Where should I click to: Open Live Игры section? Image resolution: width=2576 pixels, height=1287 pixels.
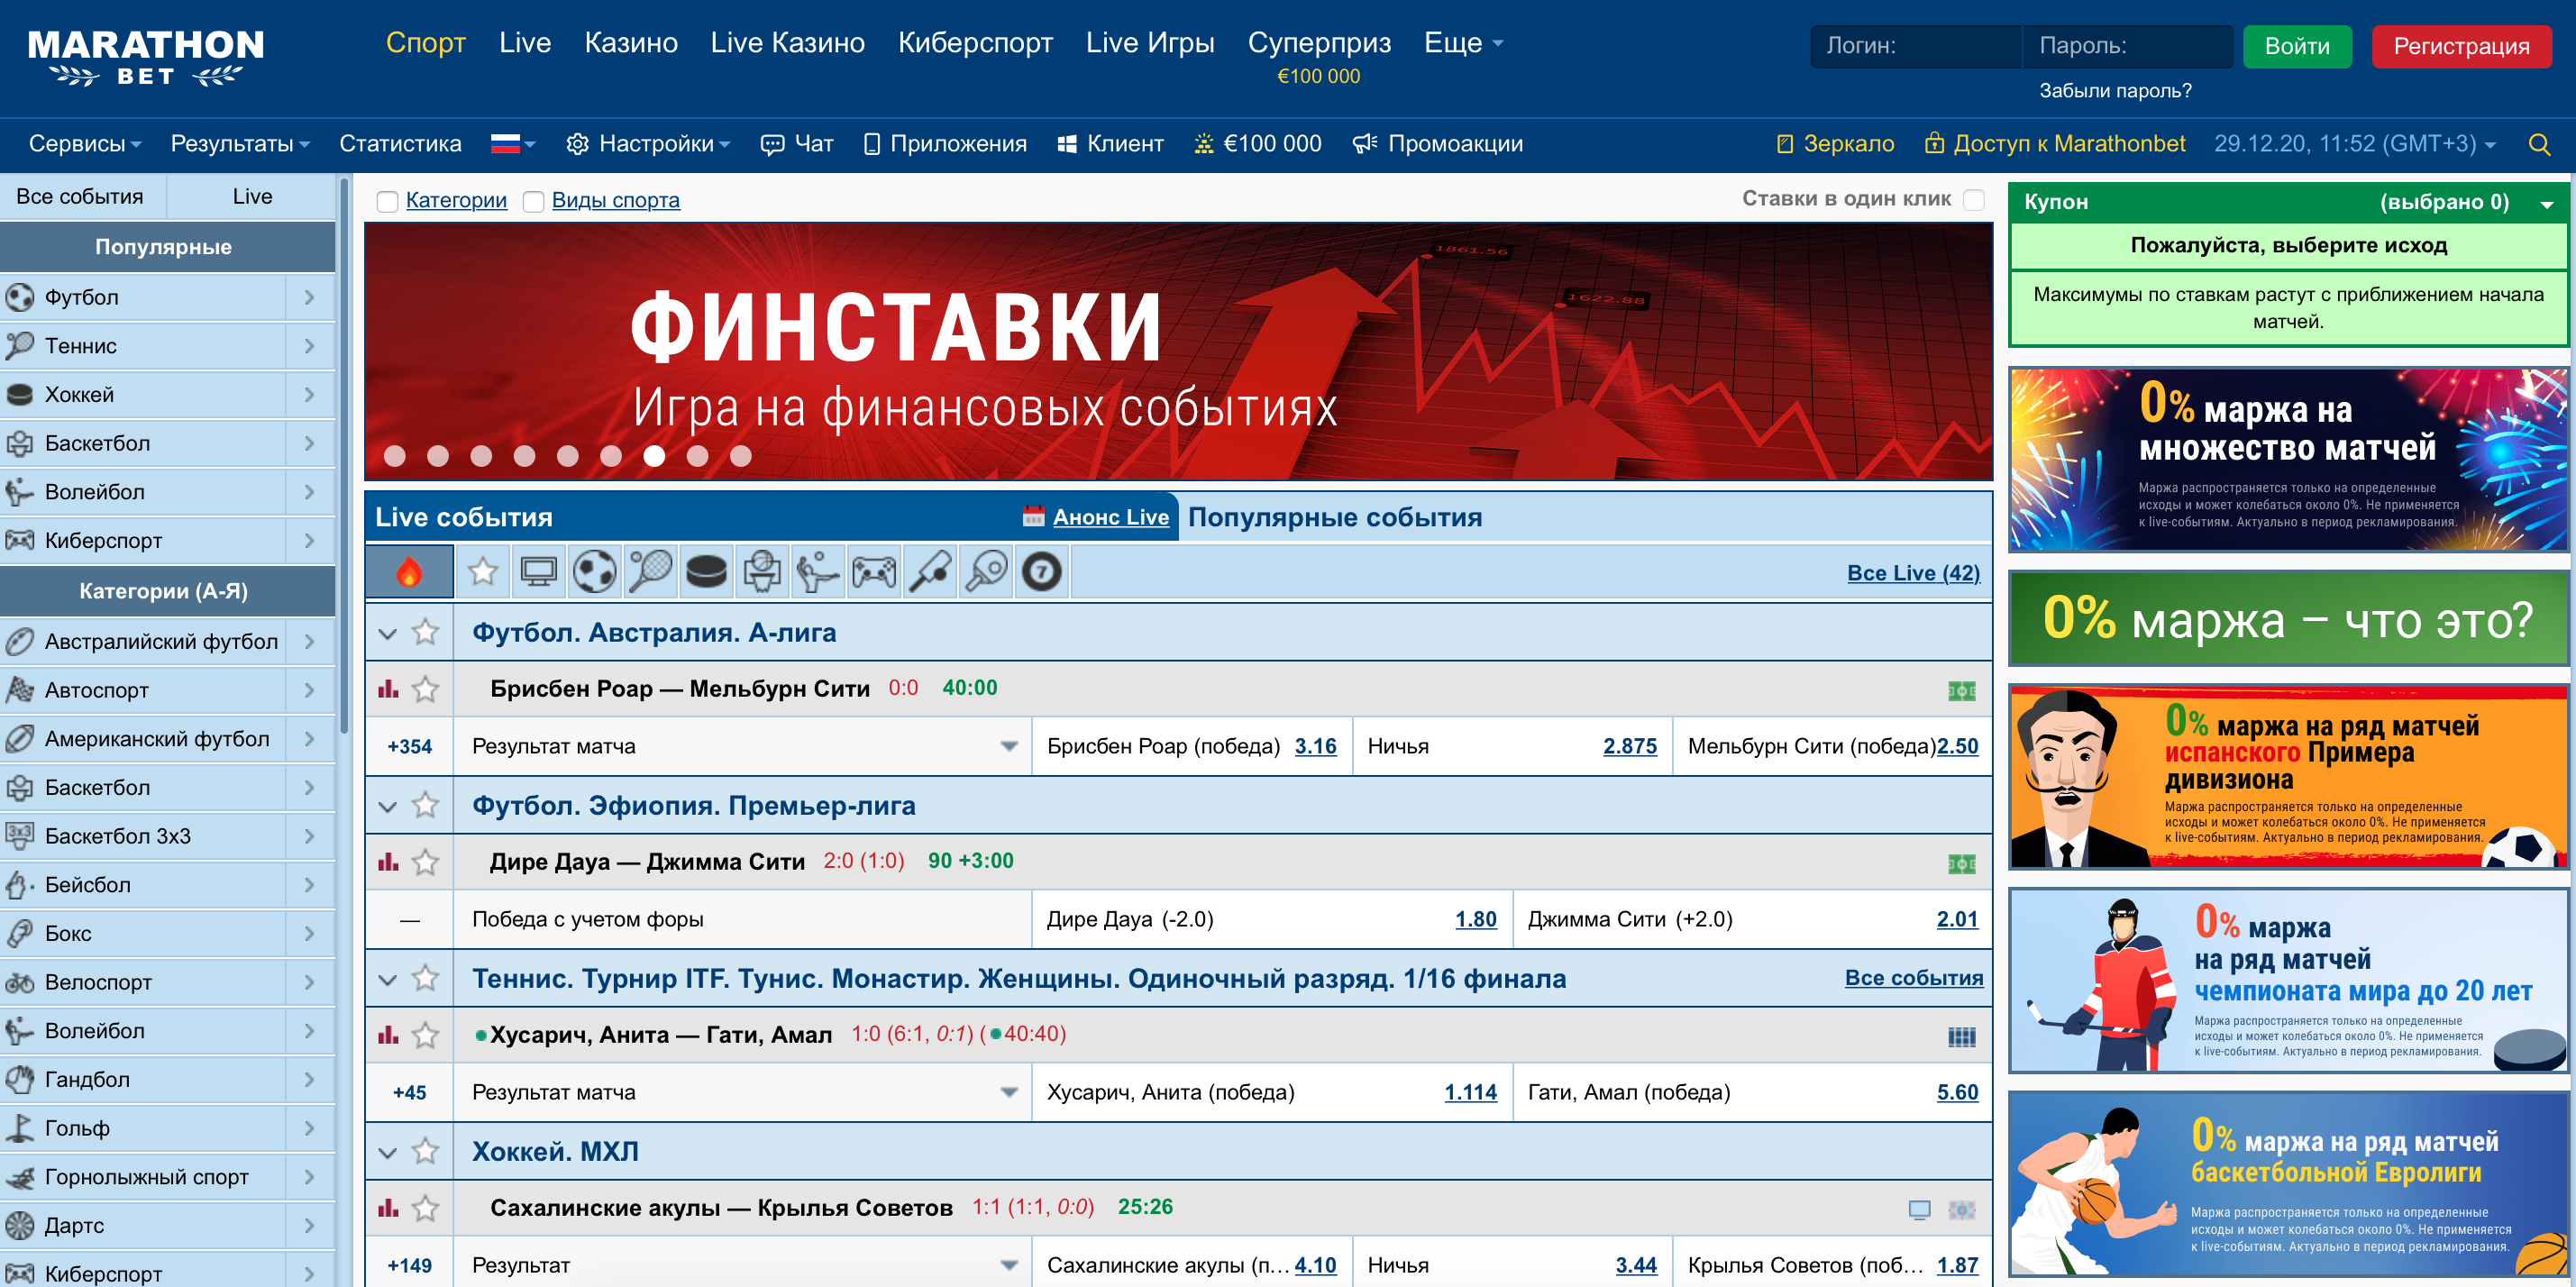1150,43
